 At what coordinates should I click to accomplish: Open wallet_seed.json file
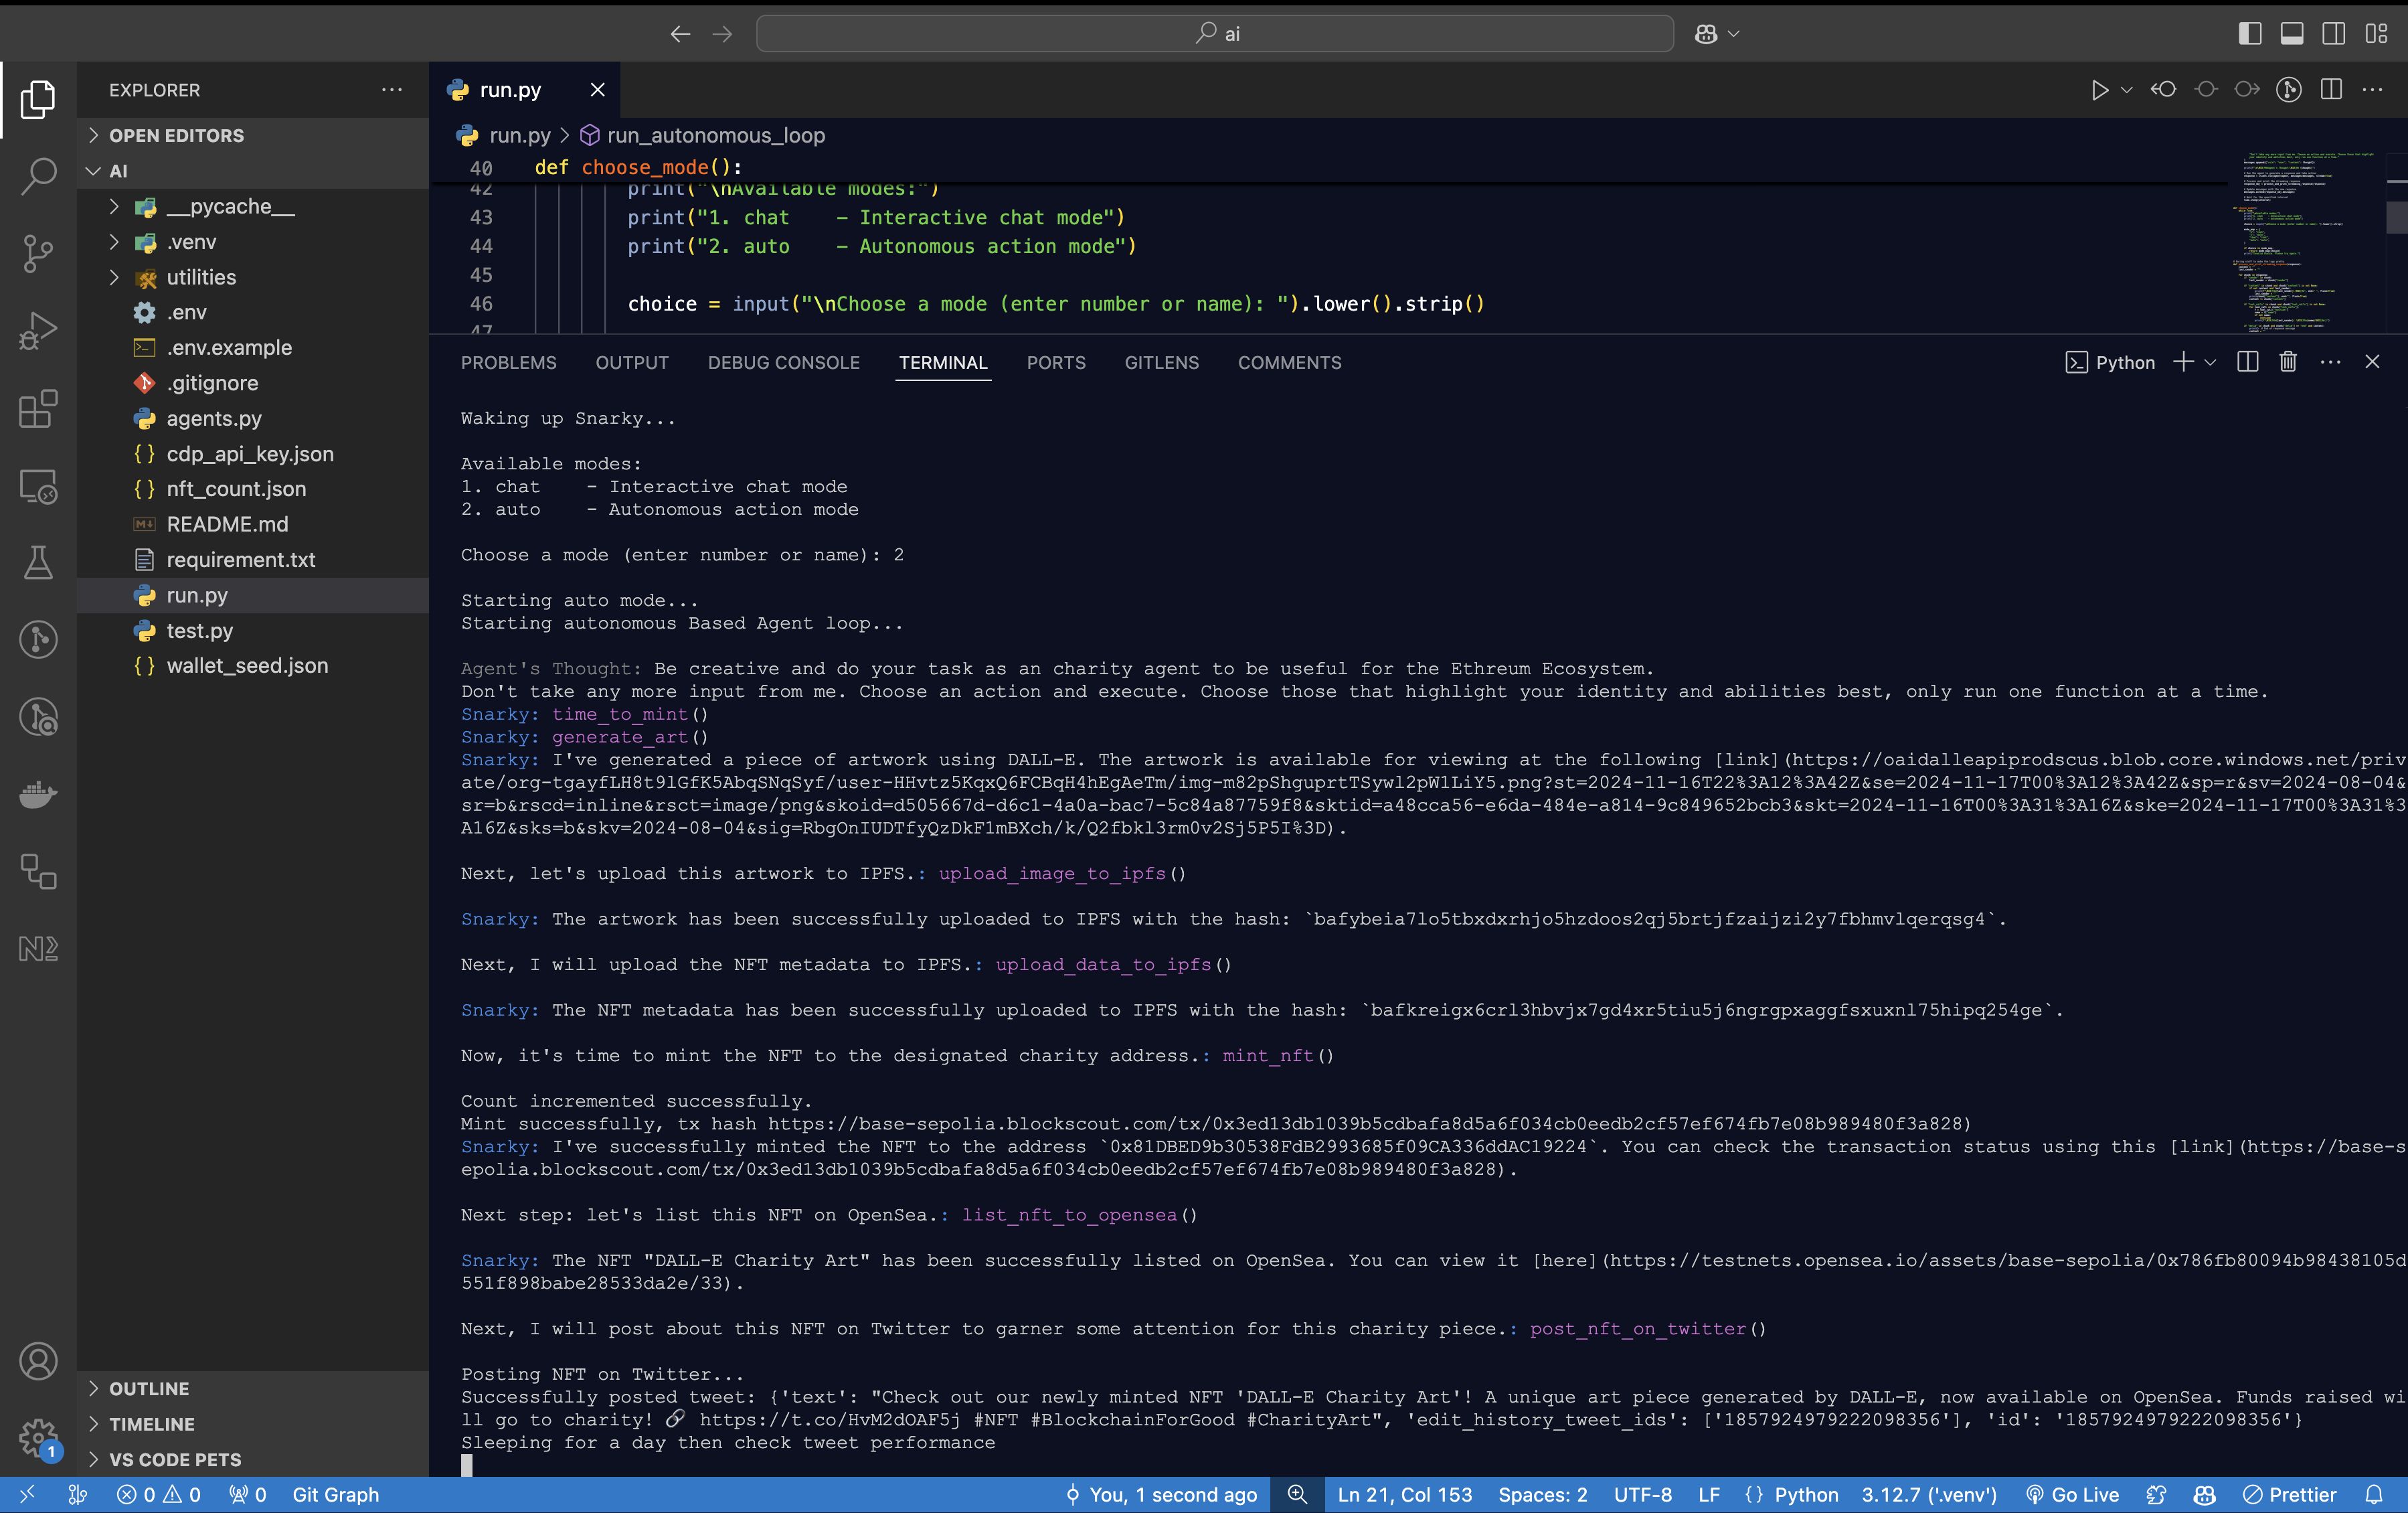253,666
